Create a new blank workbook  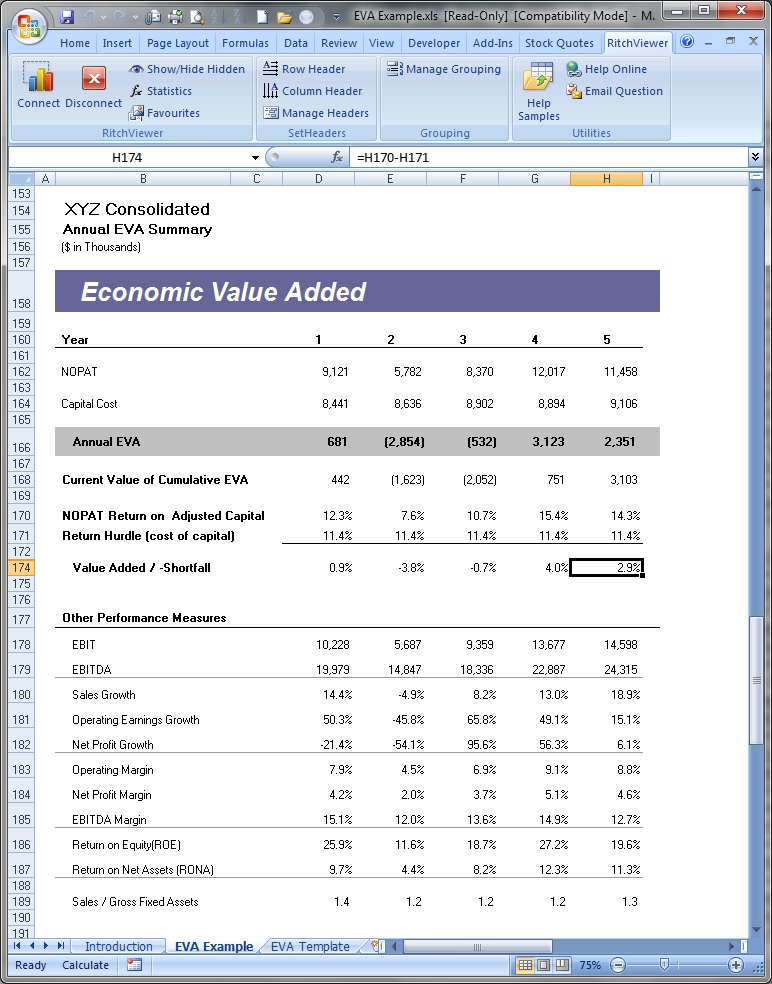coord(262,17)
